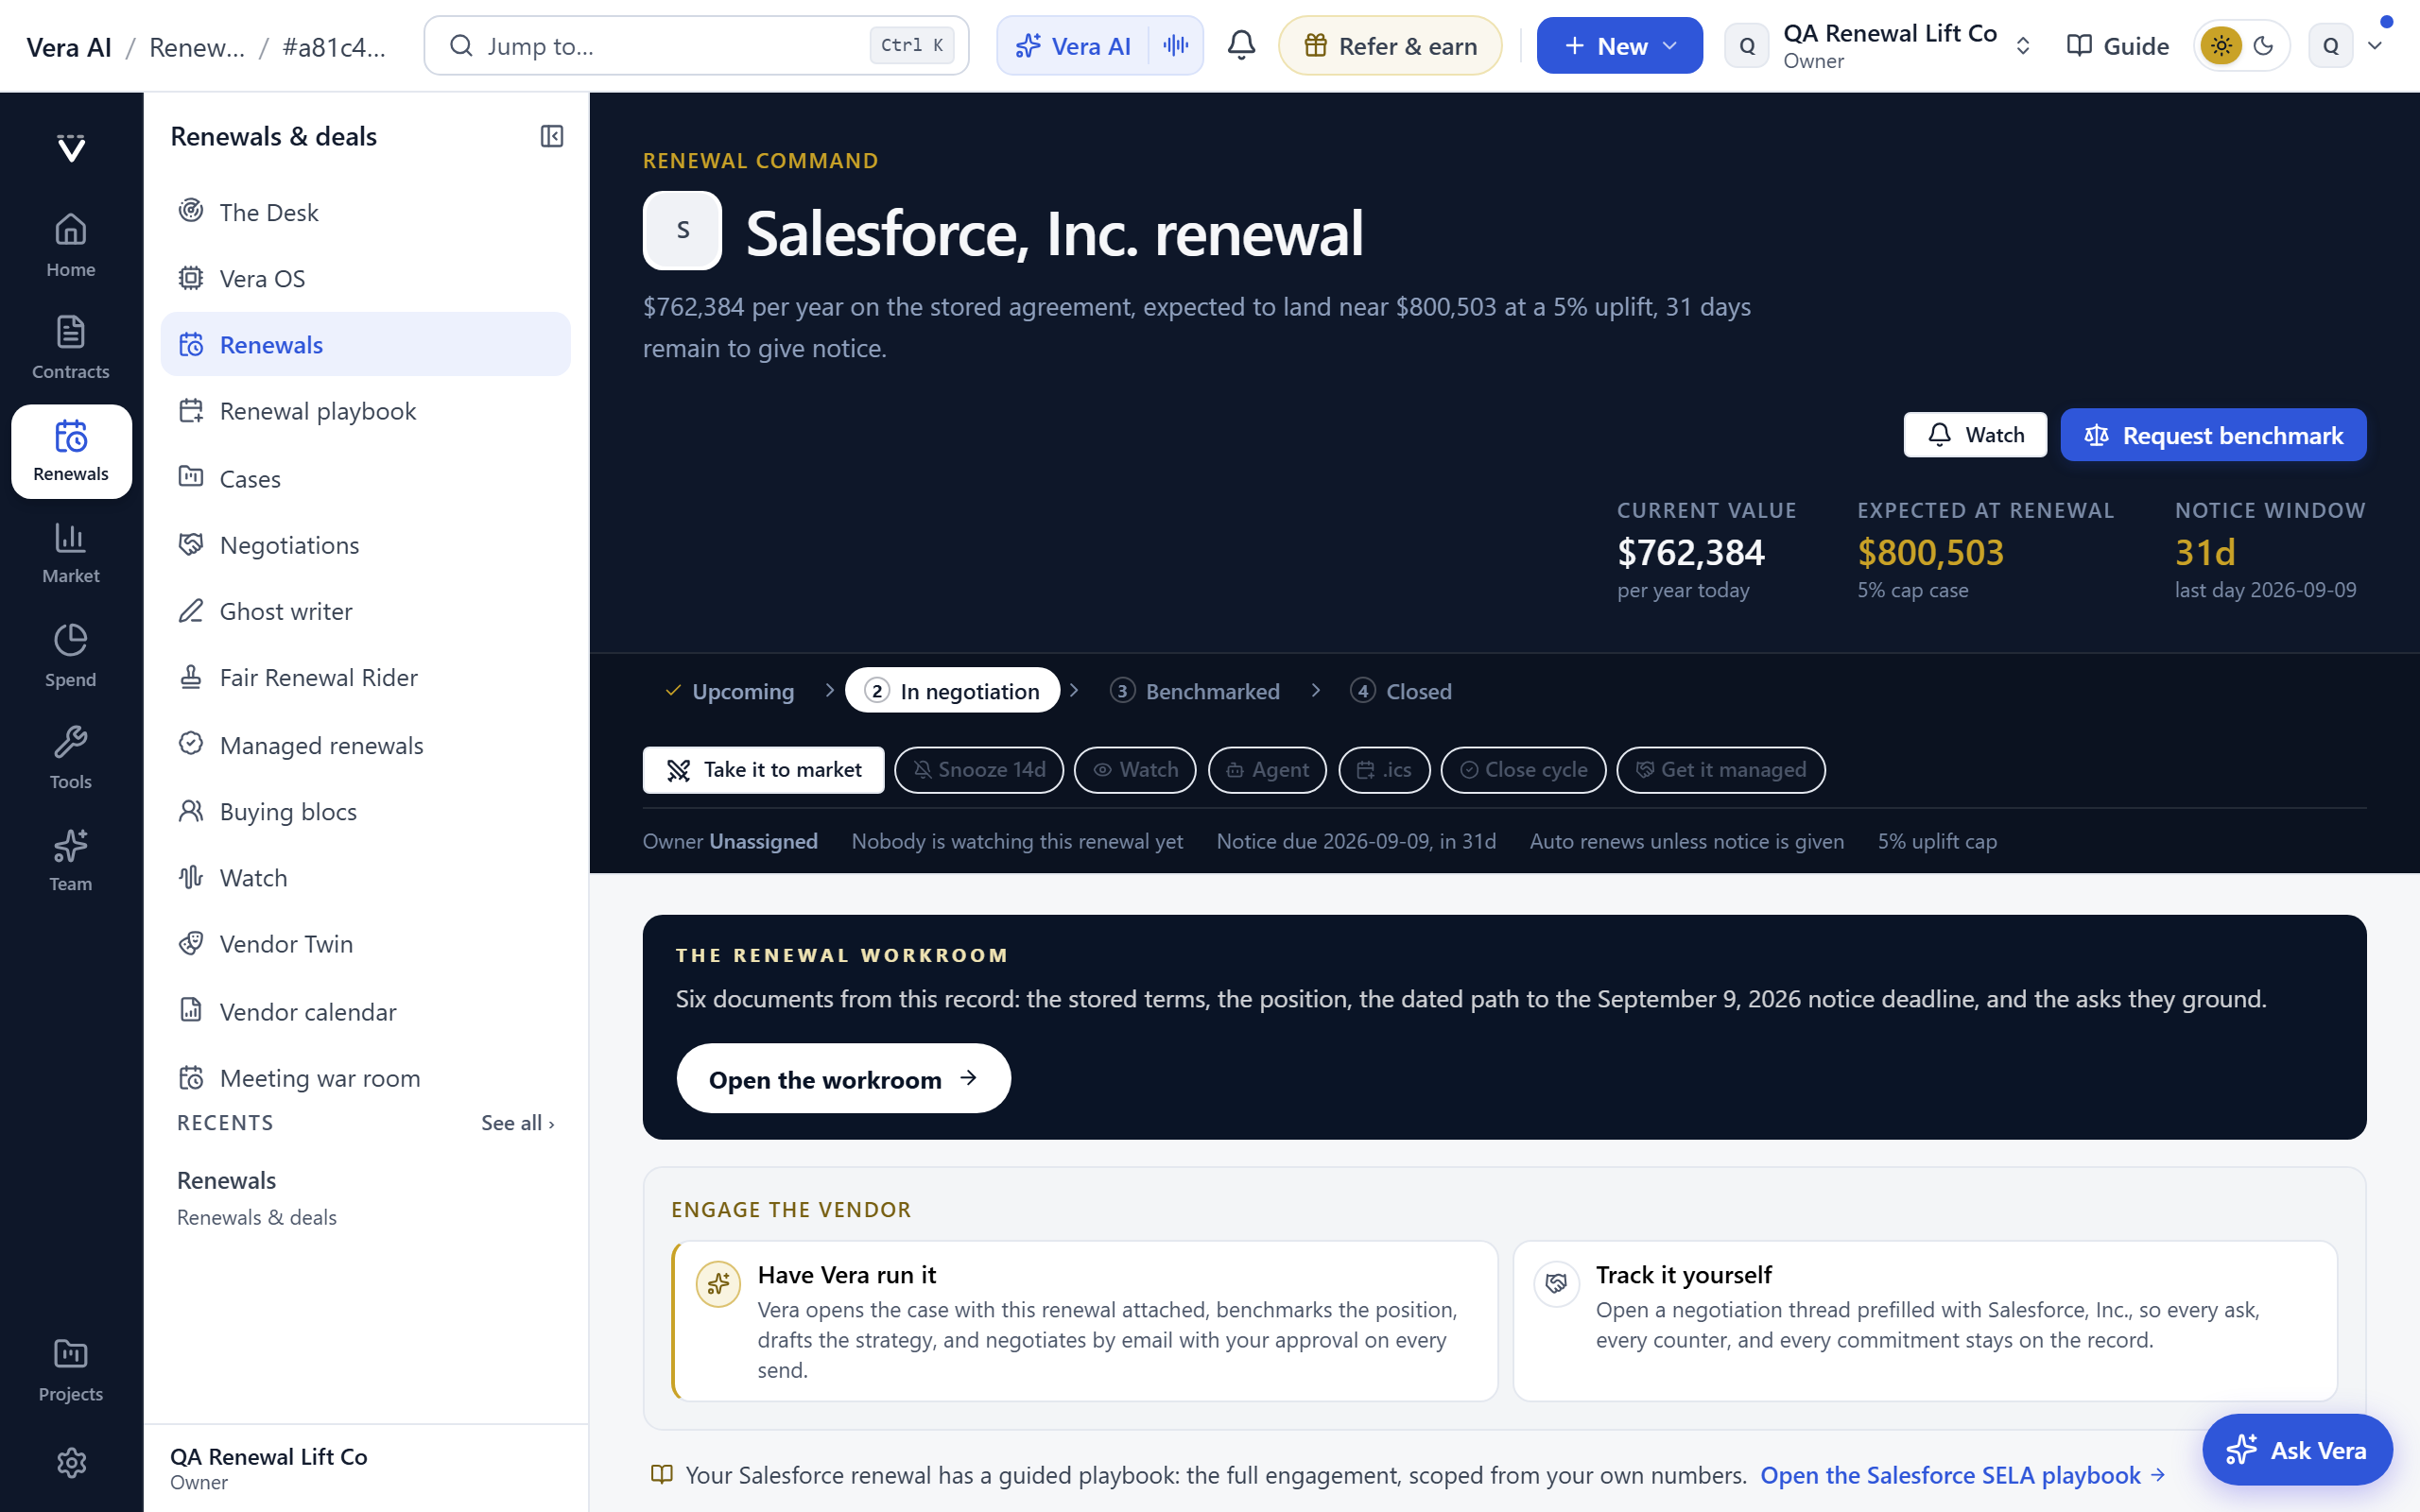Snooze renewal for 14 days
The height and width of the screenshot is (1512, 2420).
(979, 770)
